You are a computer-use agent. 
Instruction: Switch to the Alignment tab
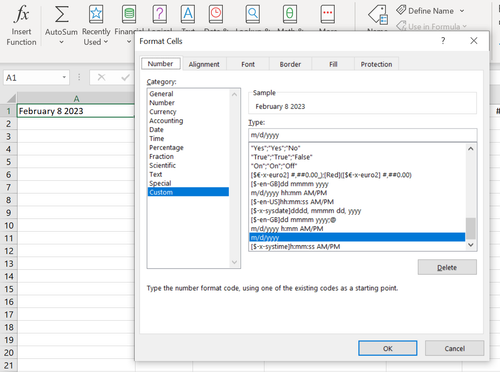point(204,64)
